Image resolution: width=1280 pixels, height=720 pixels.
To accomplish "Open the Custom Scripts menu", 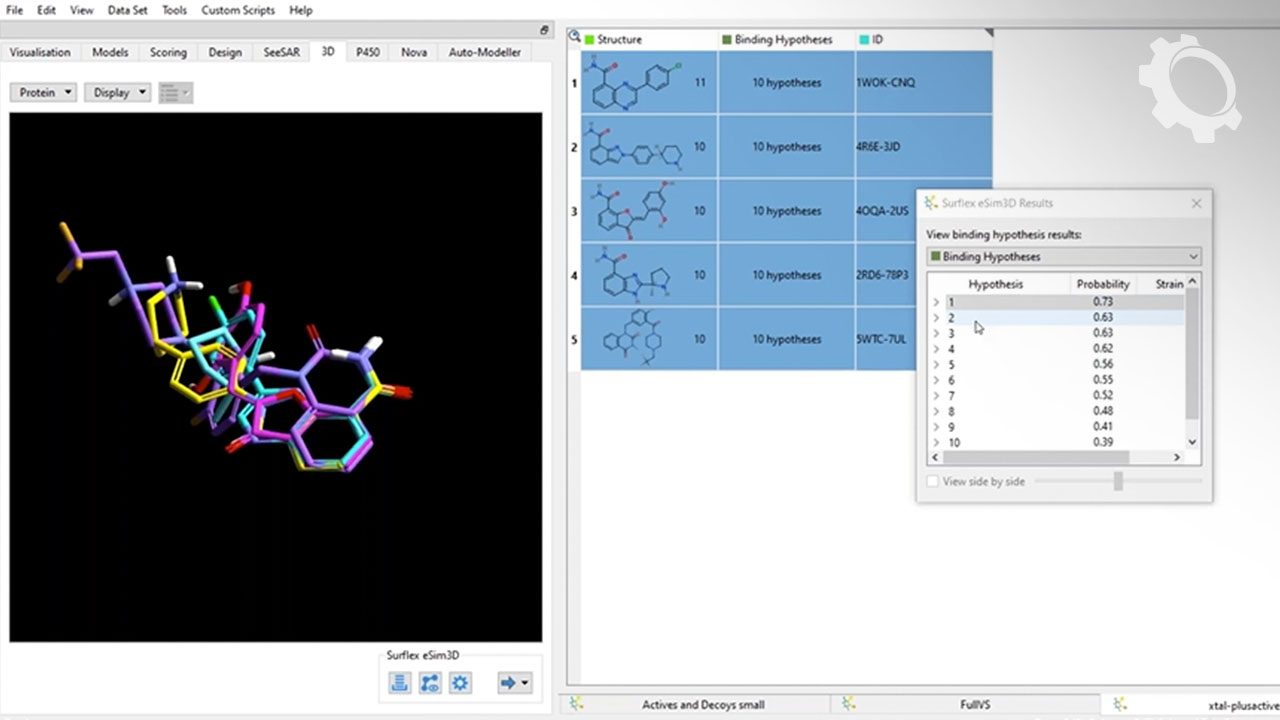I will (237, 10).
